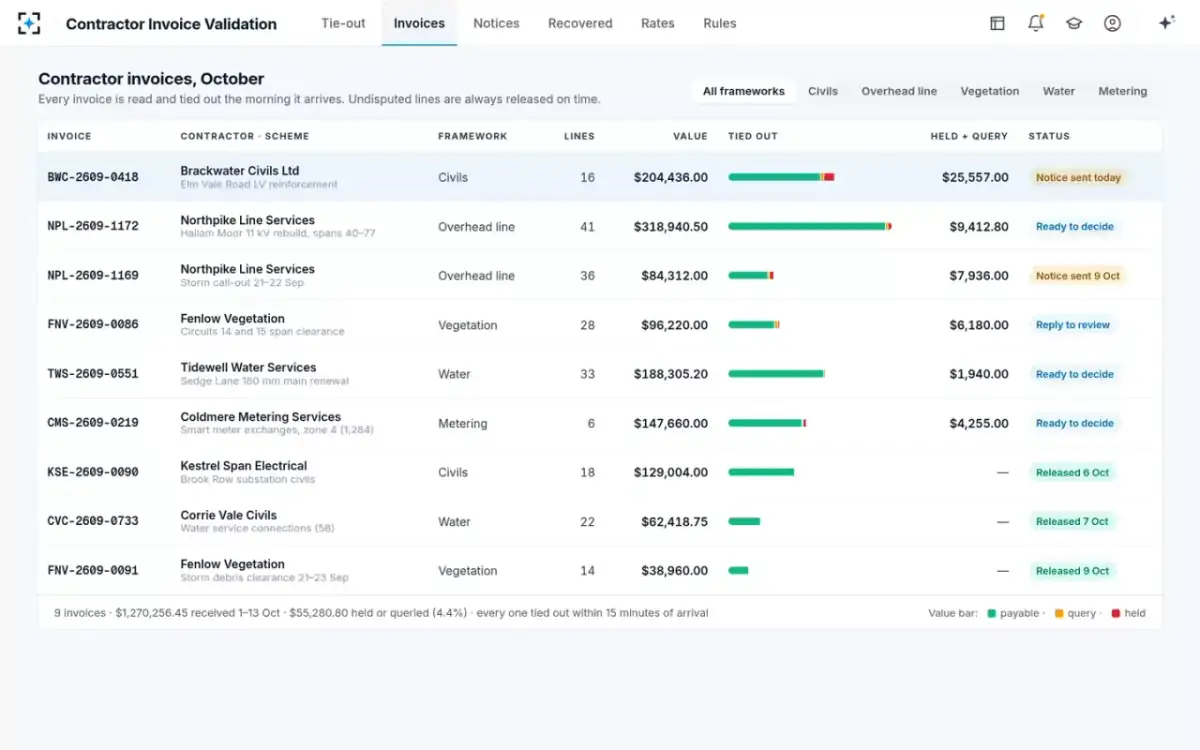
Task: Click the Reply to review status
Action: (x=1073, y=324)
